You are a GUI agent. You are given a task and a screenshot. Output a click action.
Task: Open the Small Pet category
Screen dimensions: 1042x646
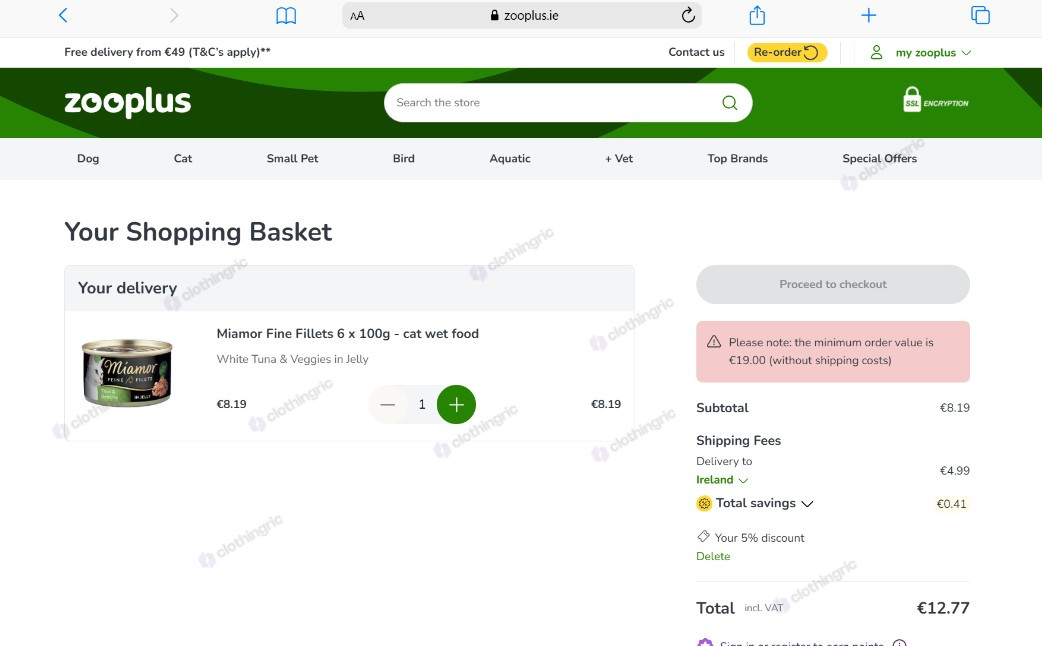[x=292, y=158]
